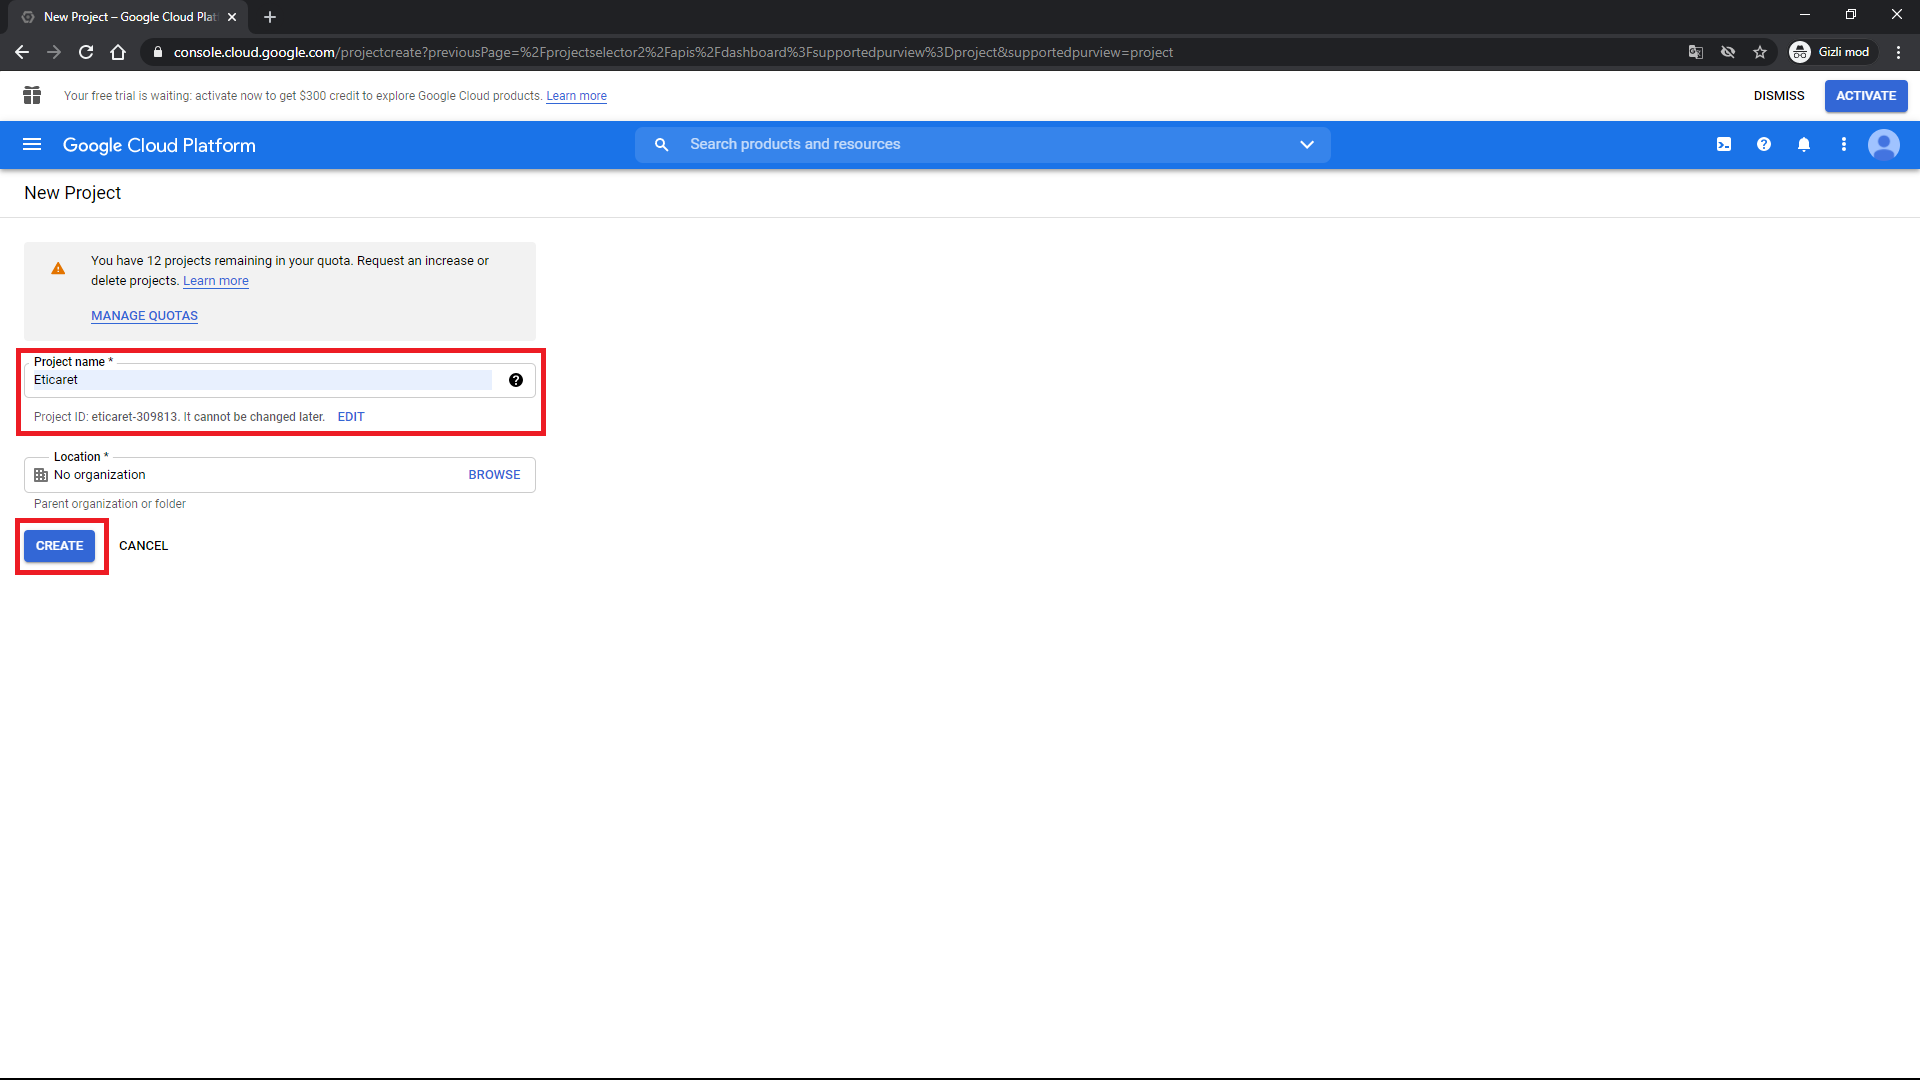
Task: Click the Google Cloud Platform logo text
Action: [x=159, y=145]
